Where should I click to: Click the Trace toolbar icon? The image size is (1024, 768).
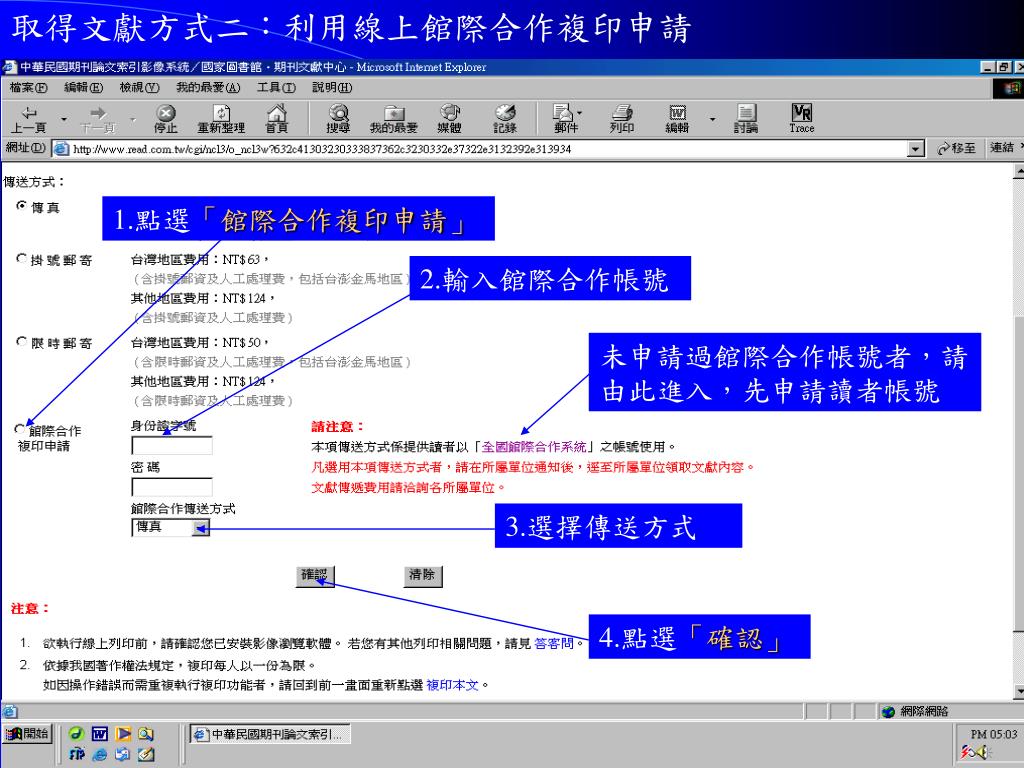tap(801, 119)
